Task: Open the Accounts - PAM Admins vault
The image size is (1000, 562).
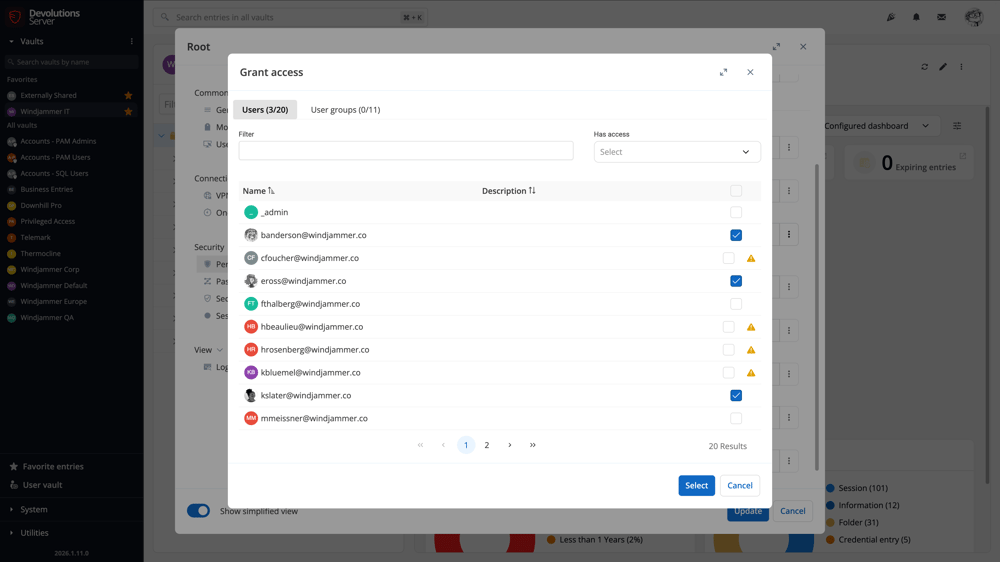Action: 58,141
